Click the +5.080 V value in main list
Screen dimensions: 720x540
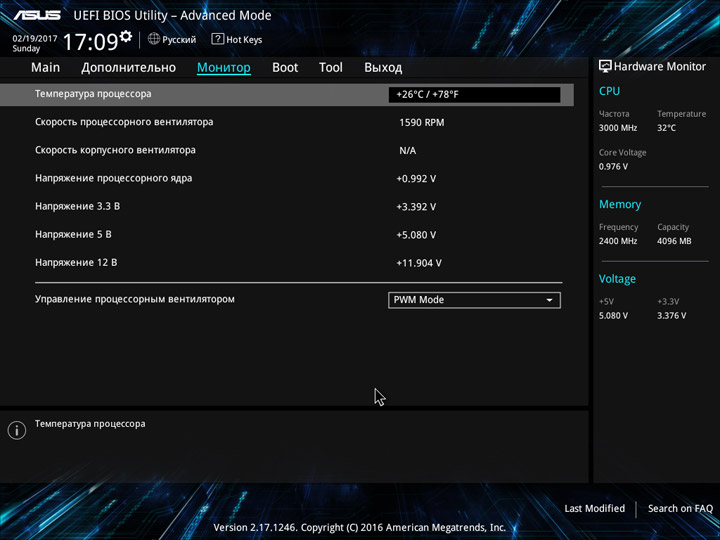pos(416,235)
